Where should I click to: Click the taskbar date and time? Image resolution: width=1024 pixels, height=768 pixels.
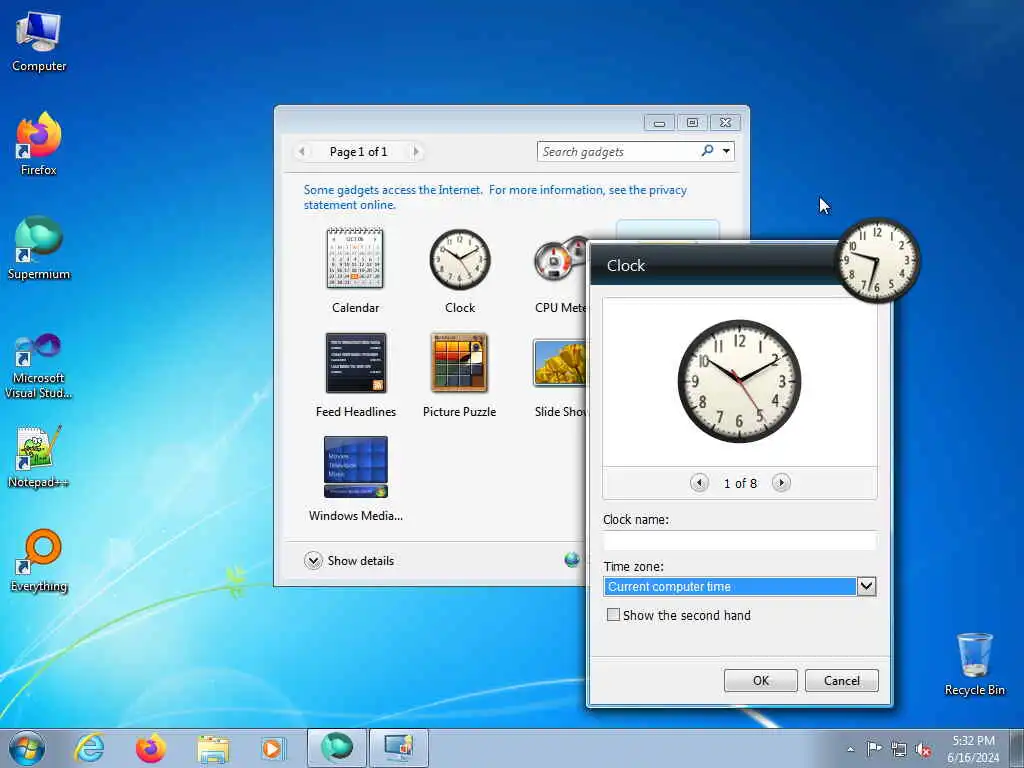(x=973, y=749)
